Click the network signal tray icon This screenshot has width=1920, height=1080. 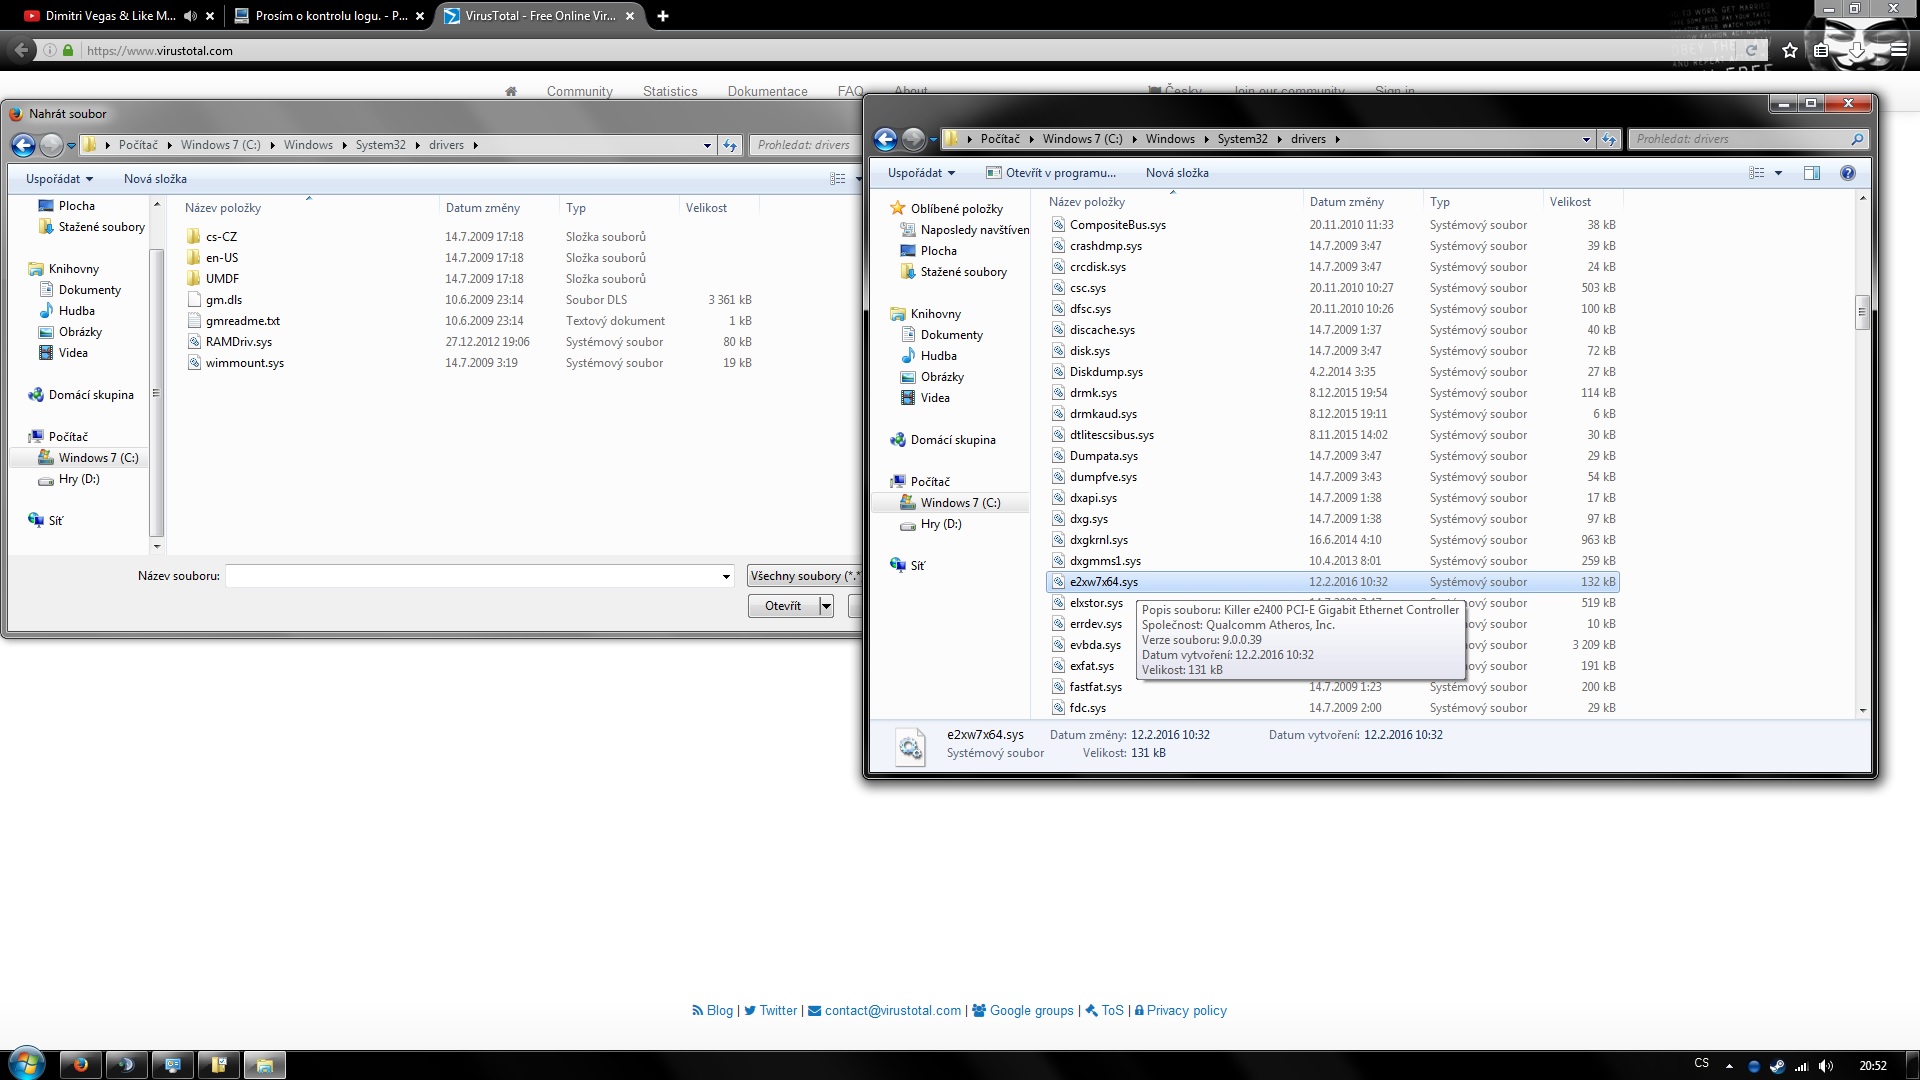click(1802, 1066)
